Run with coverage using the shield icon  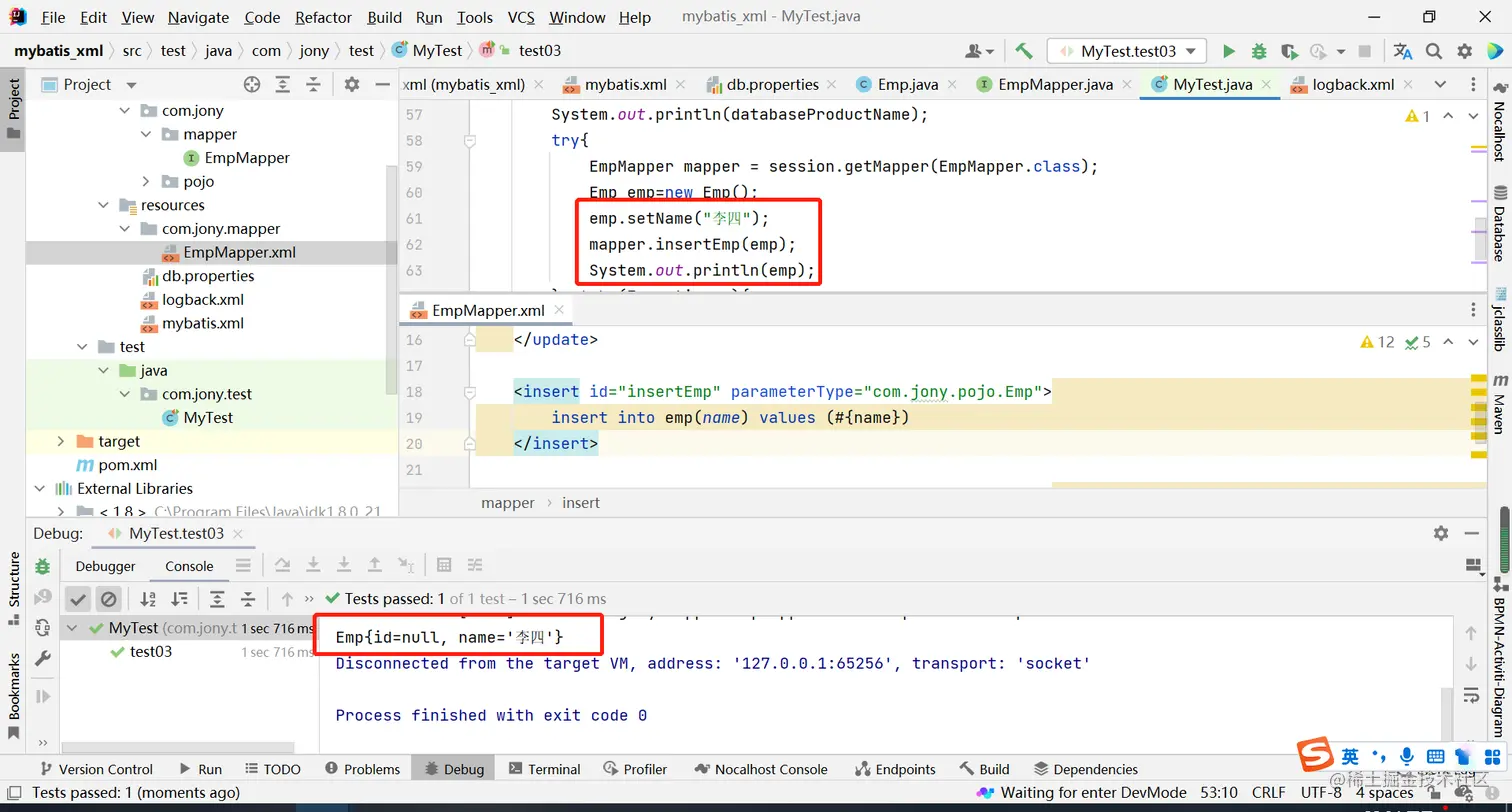pyautogui.click(x=1289, y=51)
